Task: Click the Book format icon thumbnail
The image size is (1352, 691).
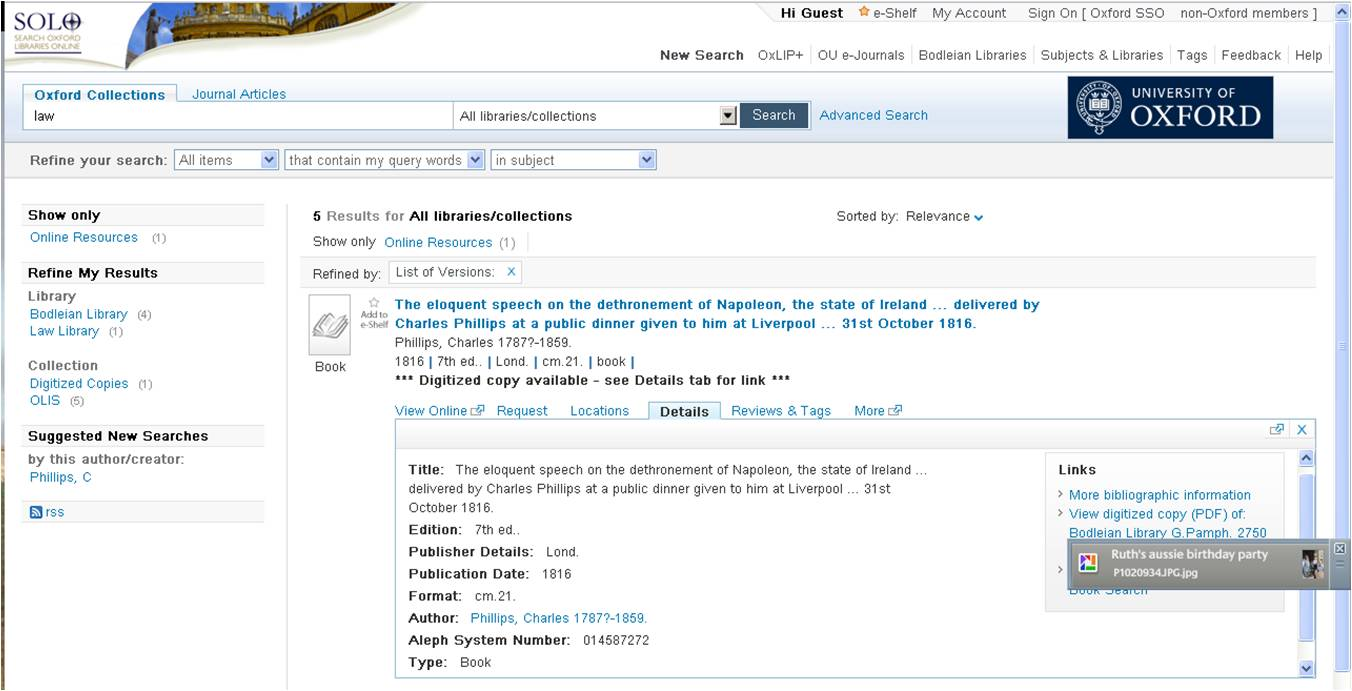Action: tap(329, 325)
